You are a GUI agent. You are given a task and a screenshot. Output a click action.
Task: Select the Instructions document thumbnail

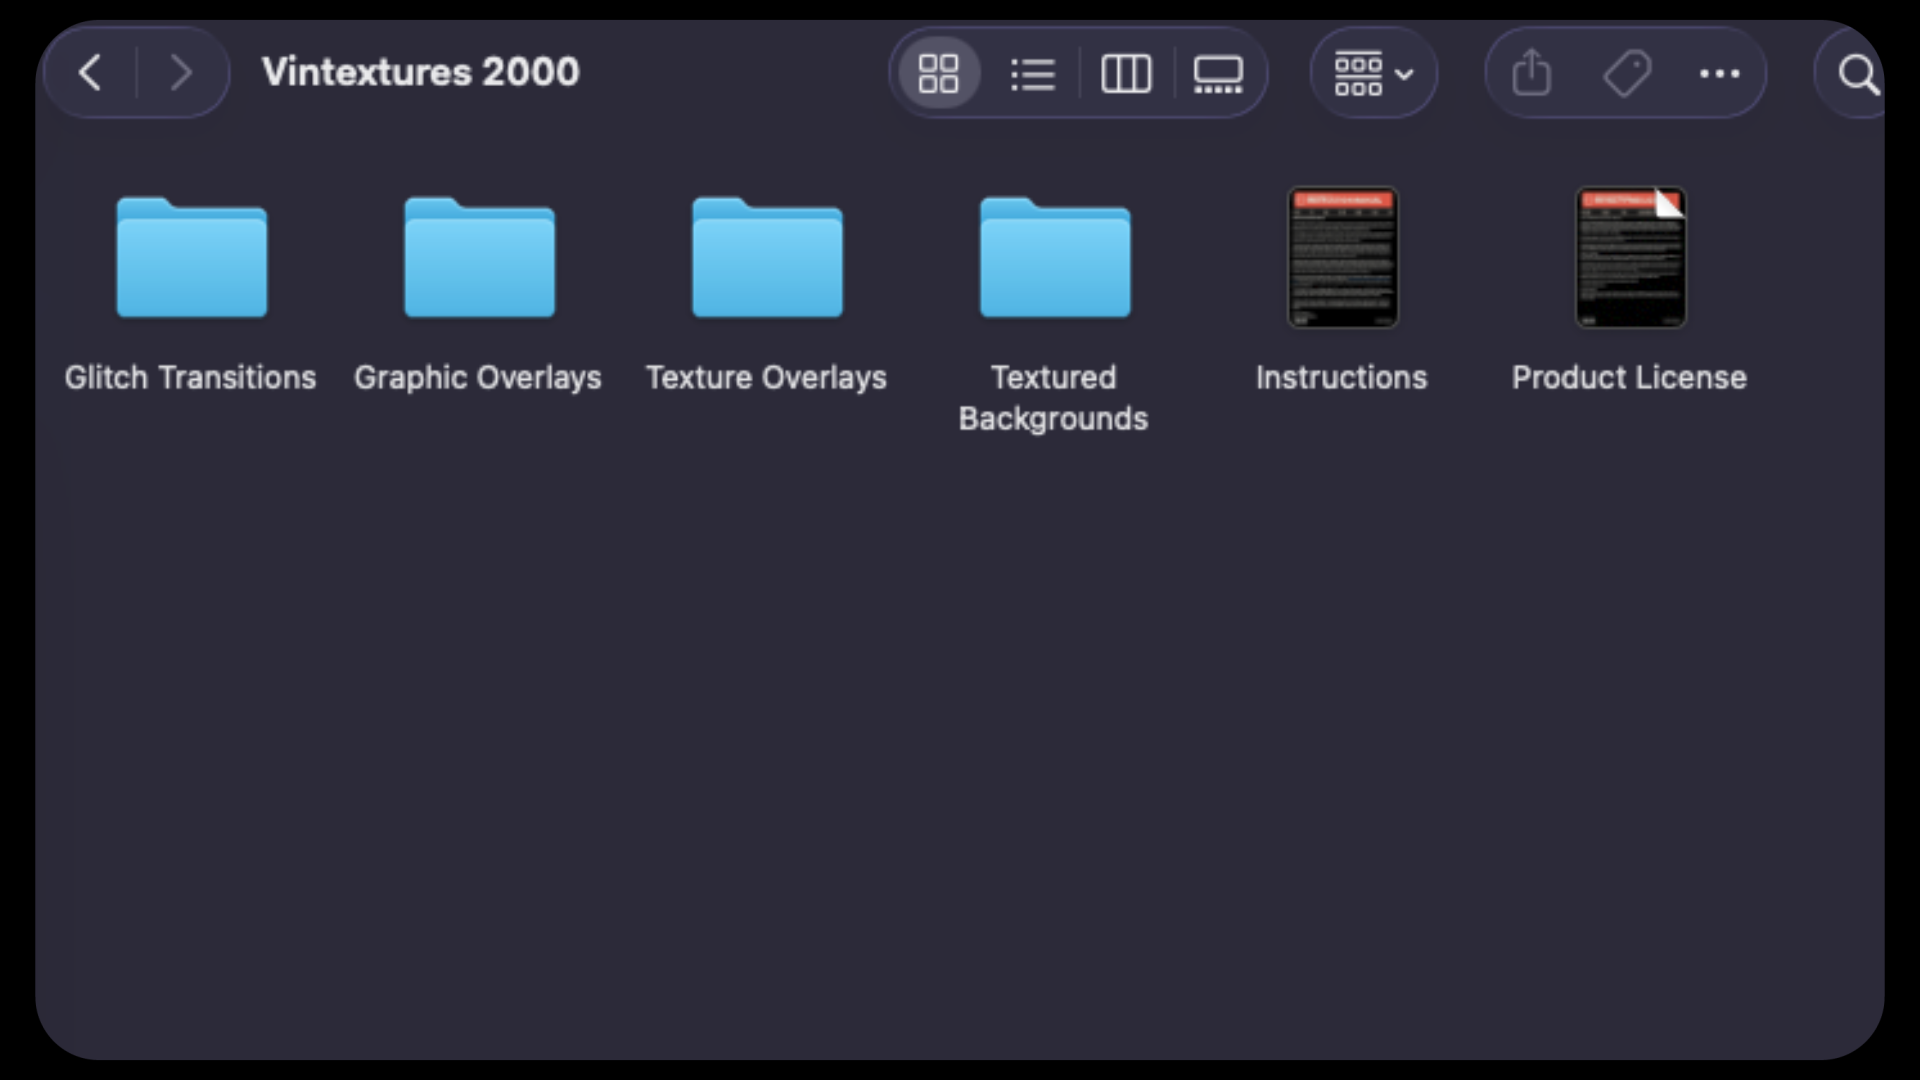(1342, 258)
